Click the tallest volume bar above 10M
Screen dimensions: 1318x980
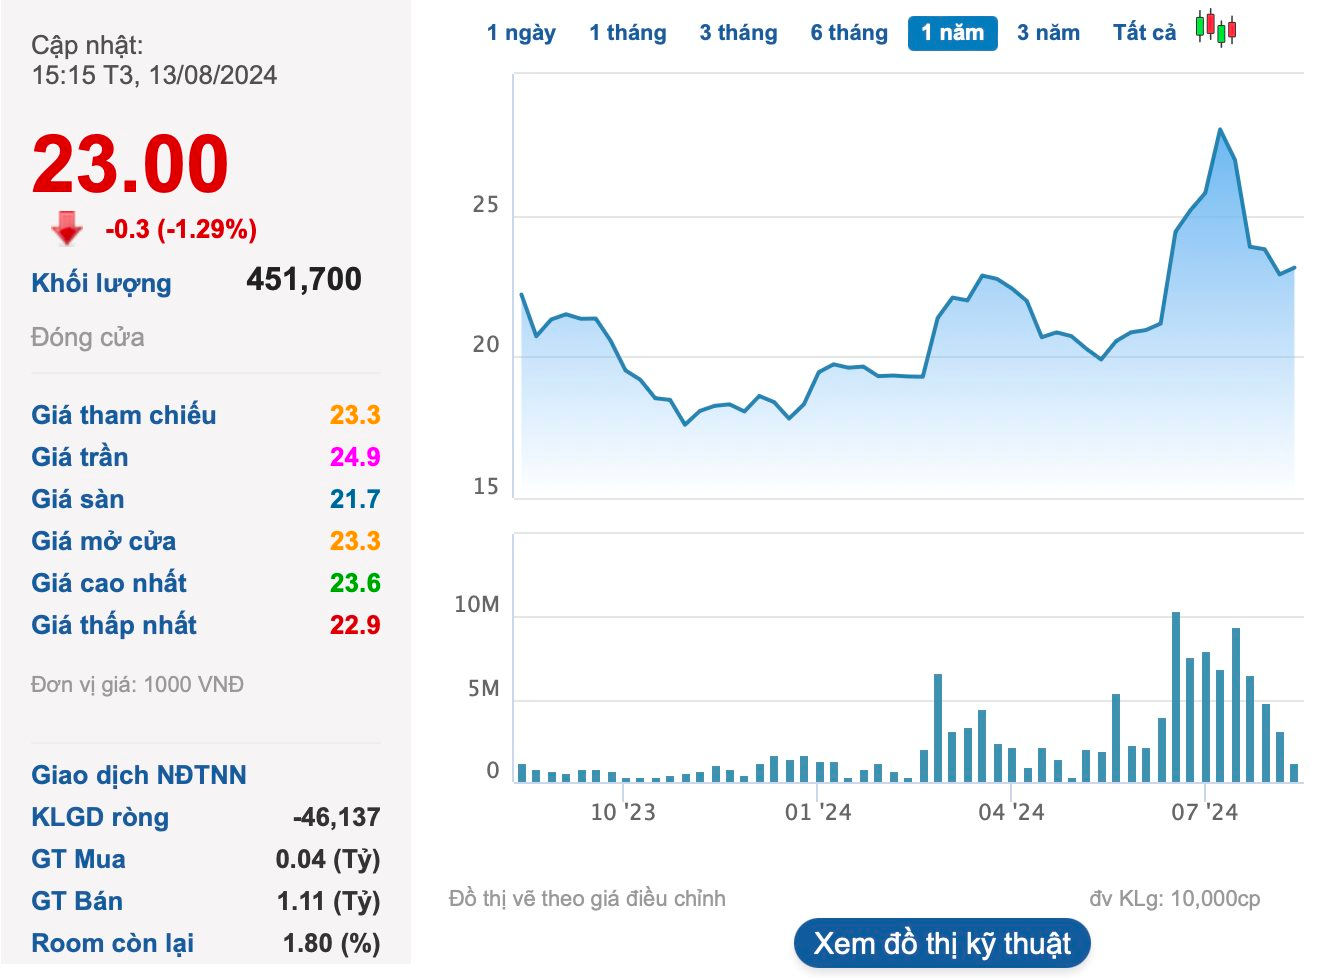[1176, 696]
